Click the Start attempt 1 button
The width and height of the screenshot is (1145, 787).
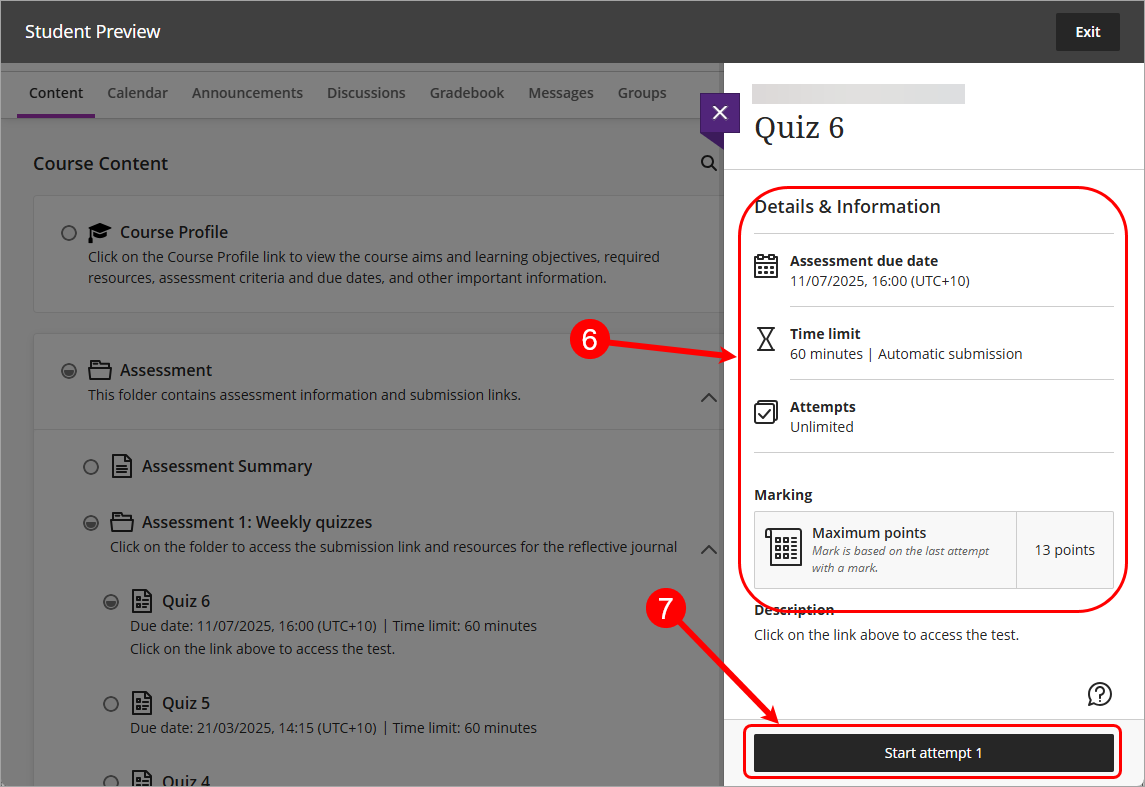(x=932, y=752)
